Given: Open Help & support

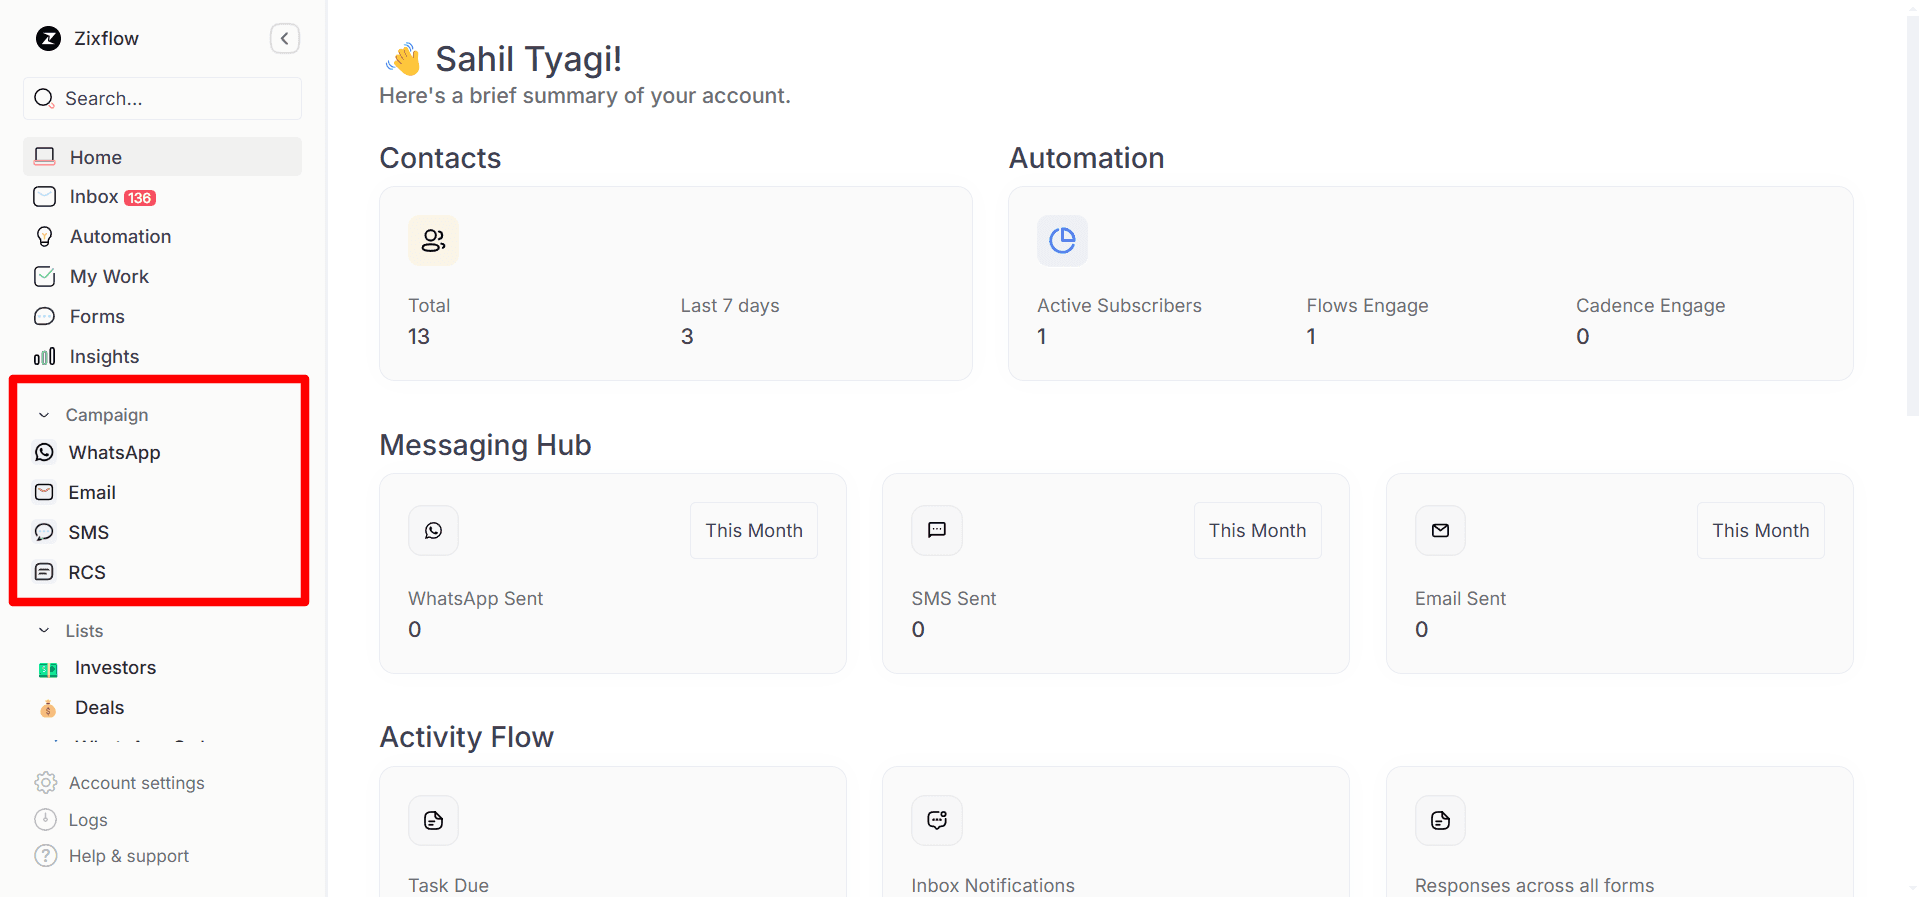Looking at the screenshot, I should pos(129,856).
